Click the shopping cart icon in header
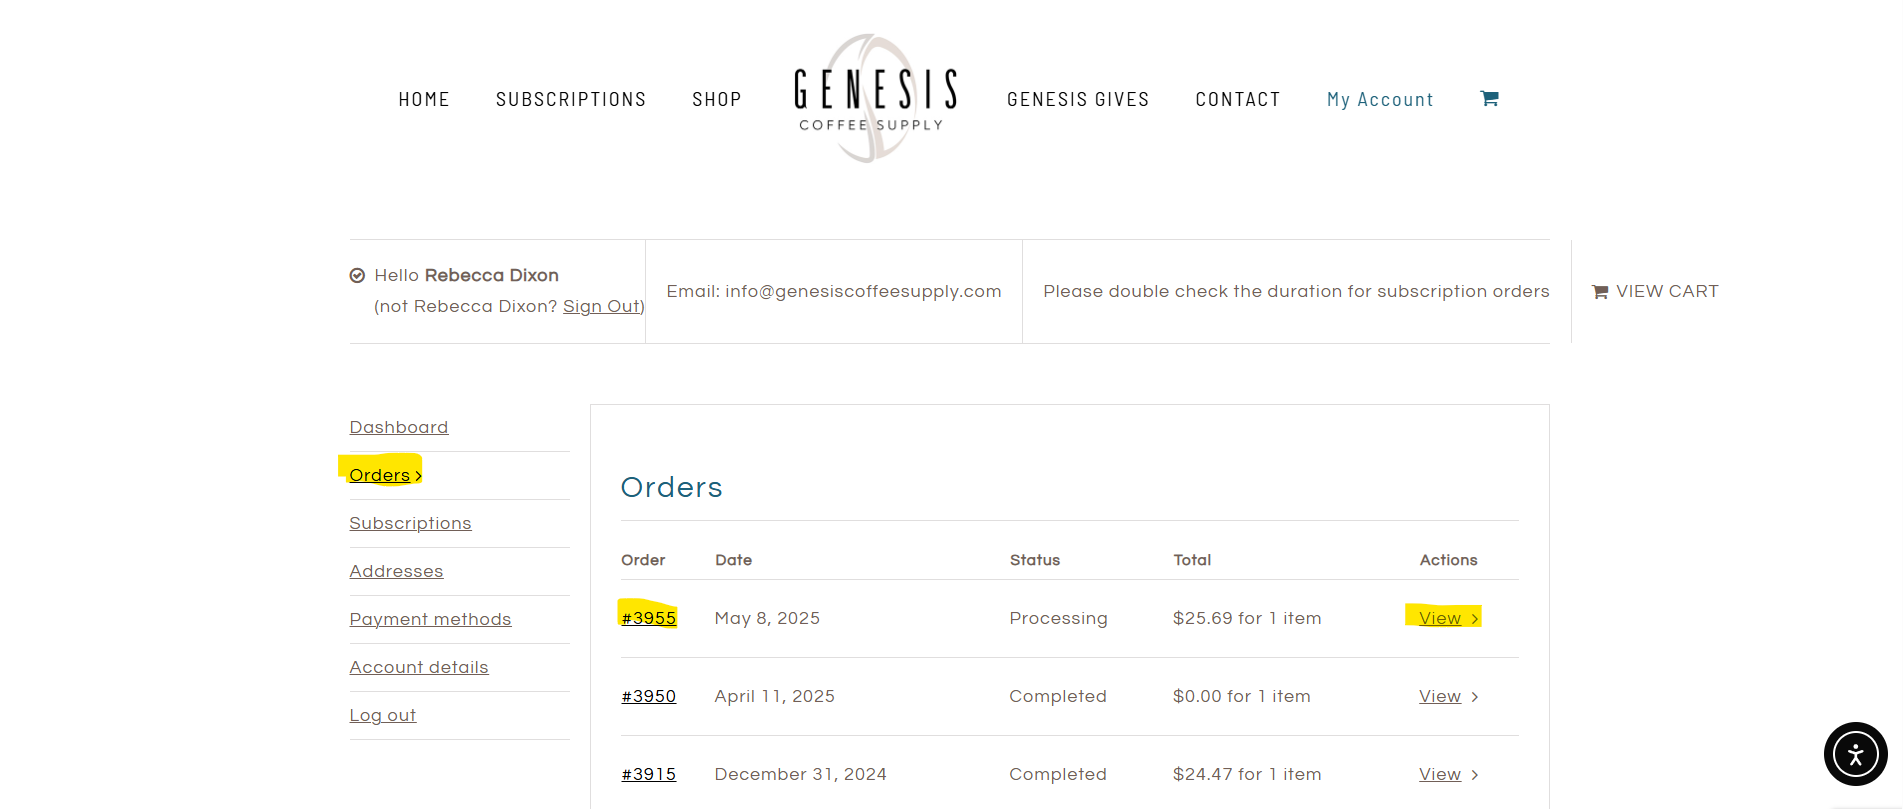1903x809 pixels. tap(1489, 98)
